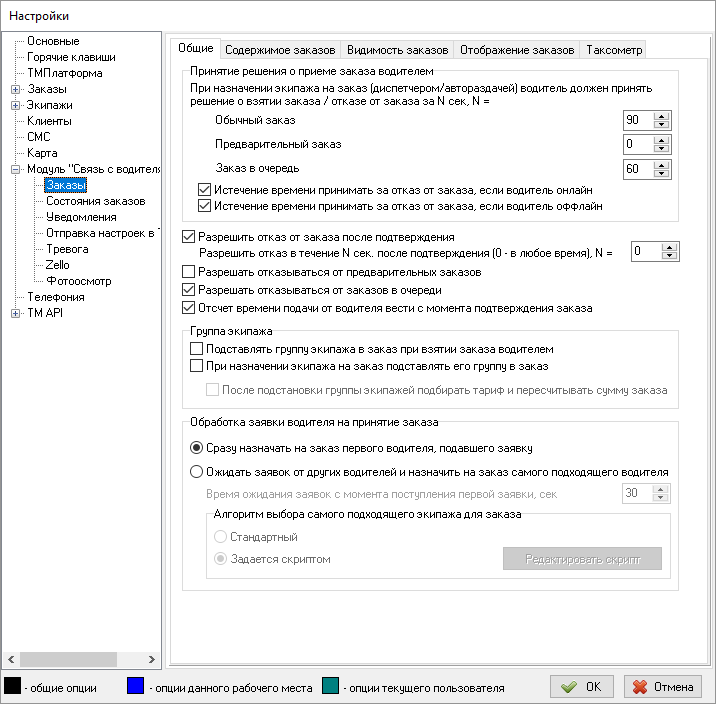
Task: Click the Отмена cancel button
Action: [663, 687]
